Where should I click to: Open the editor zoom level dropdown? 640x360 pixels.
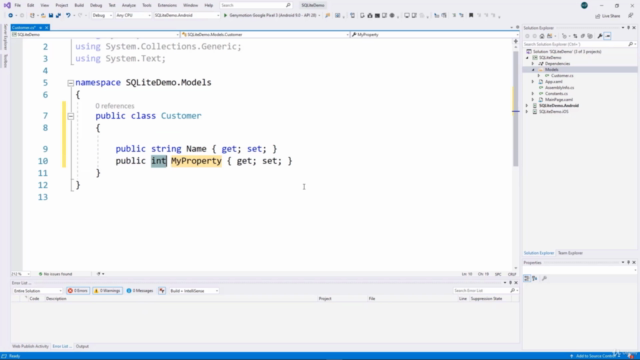point(20,274)
